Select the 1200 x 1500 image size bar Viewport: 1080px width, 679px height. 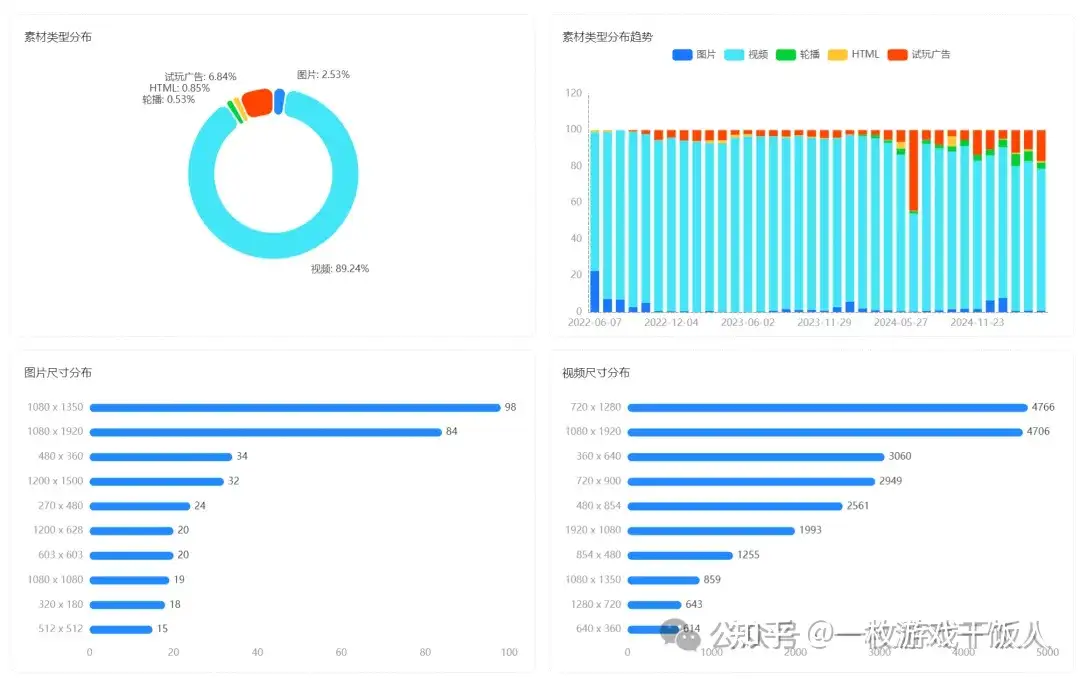click(156, 481)
